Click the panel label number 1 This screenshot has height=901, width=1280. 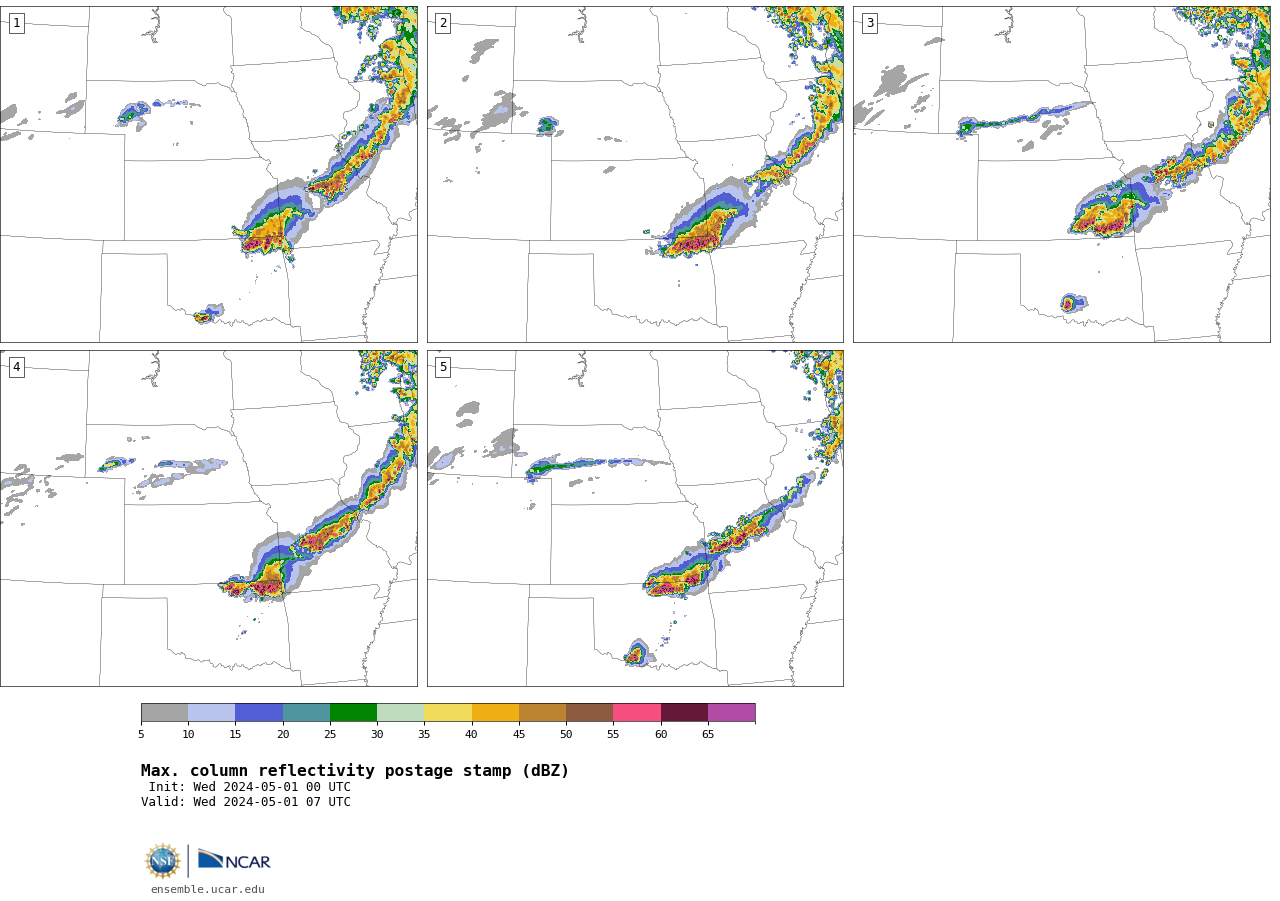pyautogui.click(x=16, y=23)
